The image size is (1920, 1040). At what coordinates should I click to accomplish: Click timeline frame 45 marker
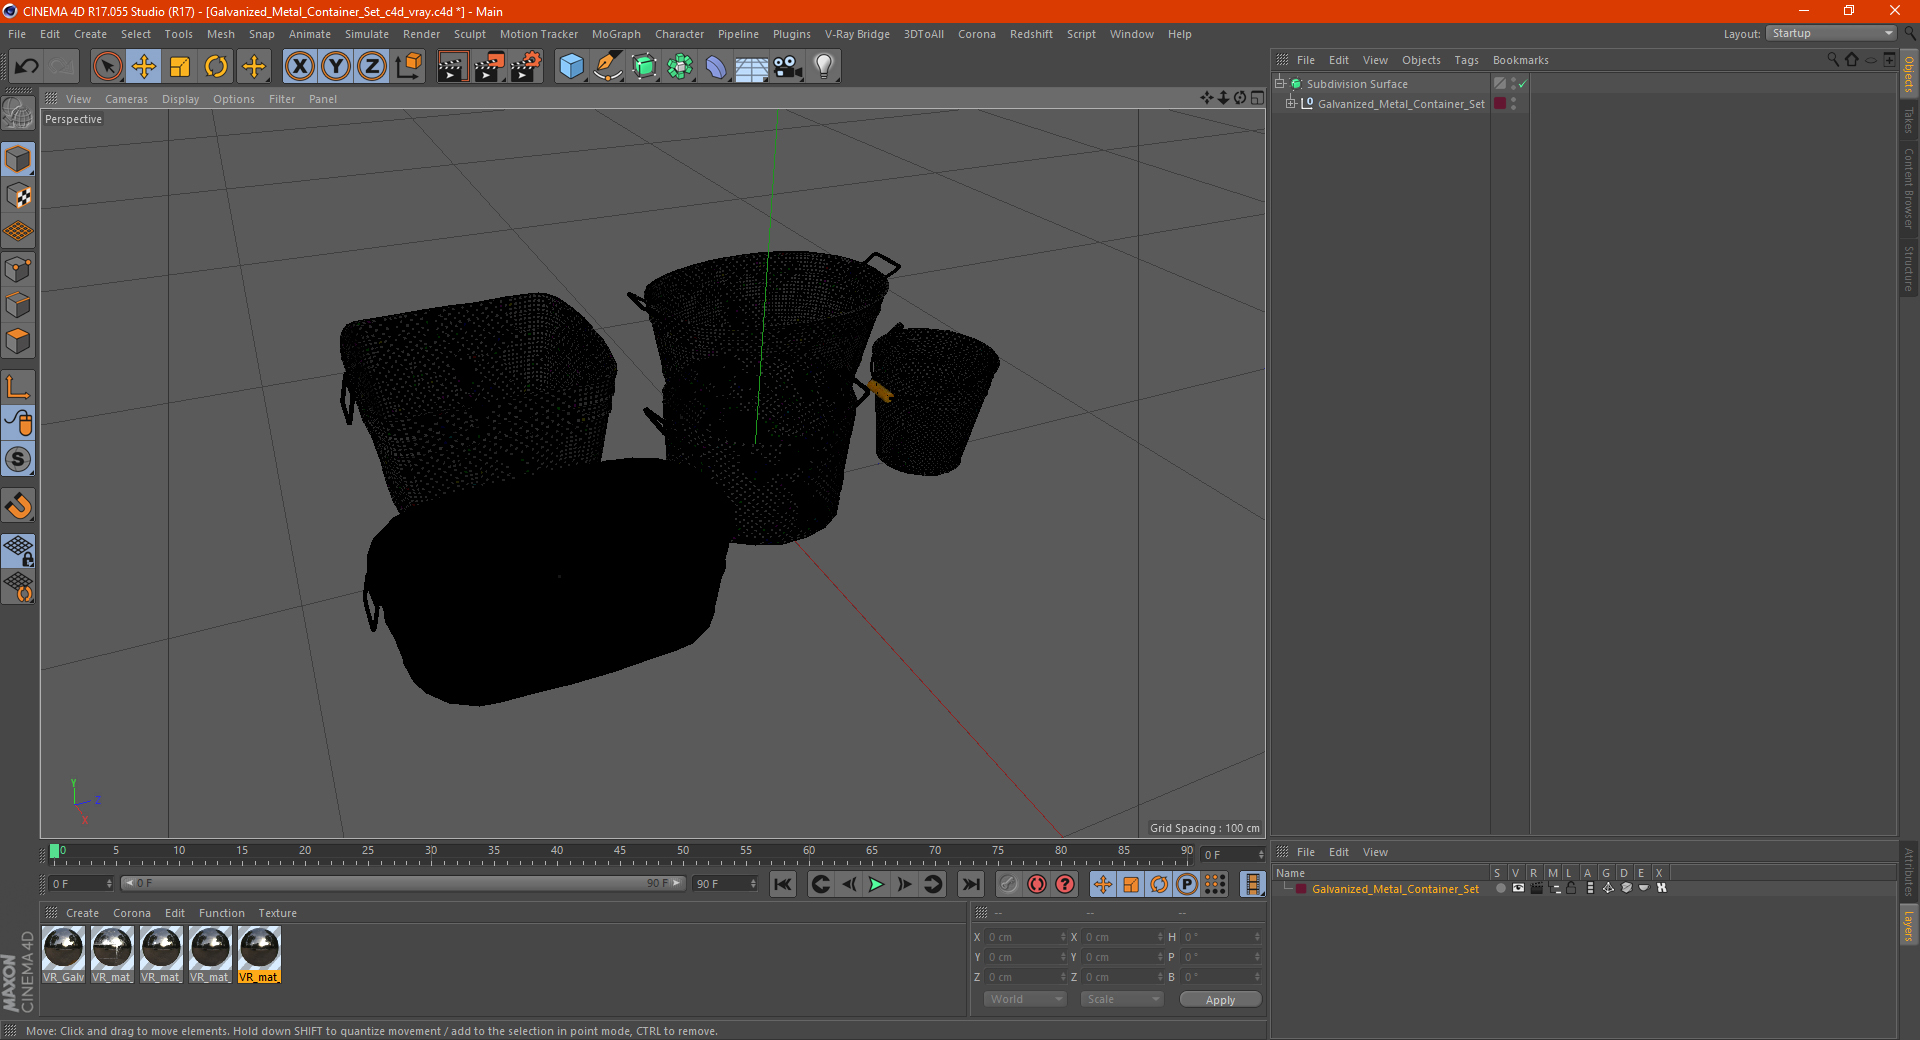tap(620, 852)
